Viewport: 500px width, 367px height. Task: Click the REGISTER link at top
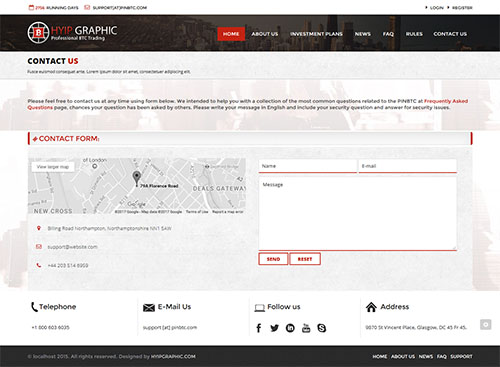[462, 8]
